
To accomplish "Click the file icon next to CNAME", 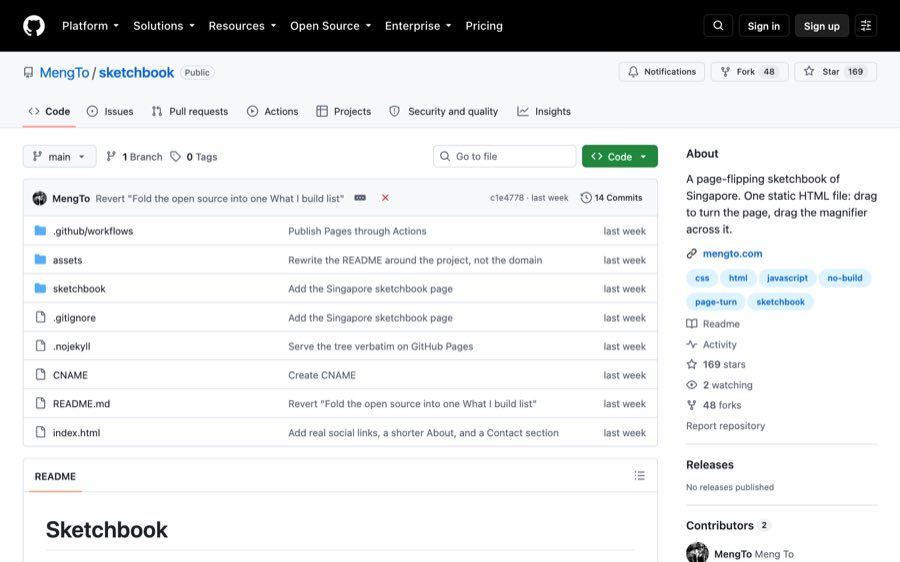I will coord(40,375).
